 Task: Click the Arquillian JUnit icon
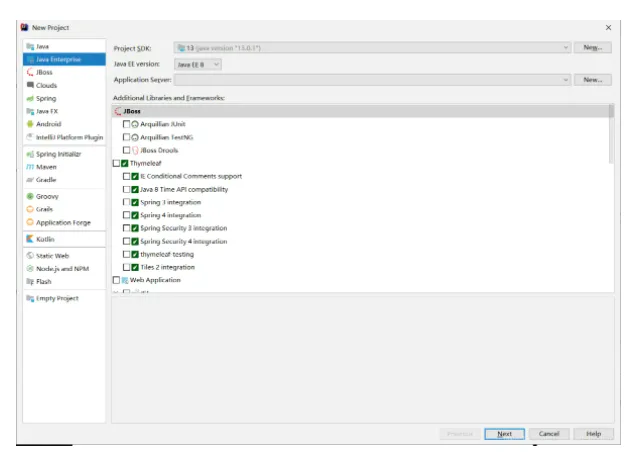click(x=135, y=124)
